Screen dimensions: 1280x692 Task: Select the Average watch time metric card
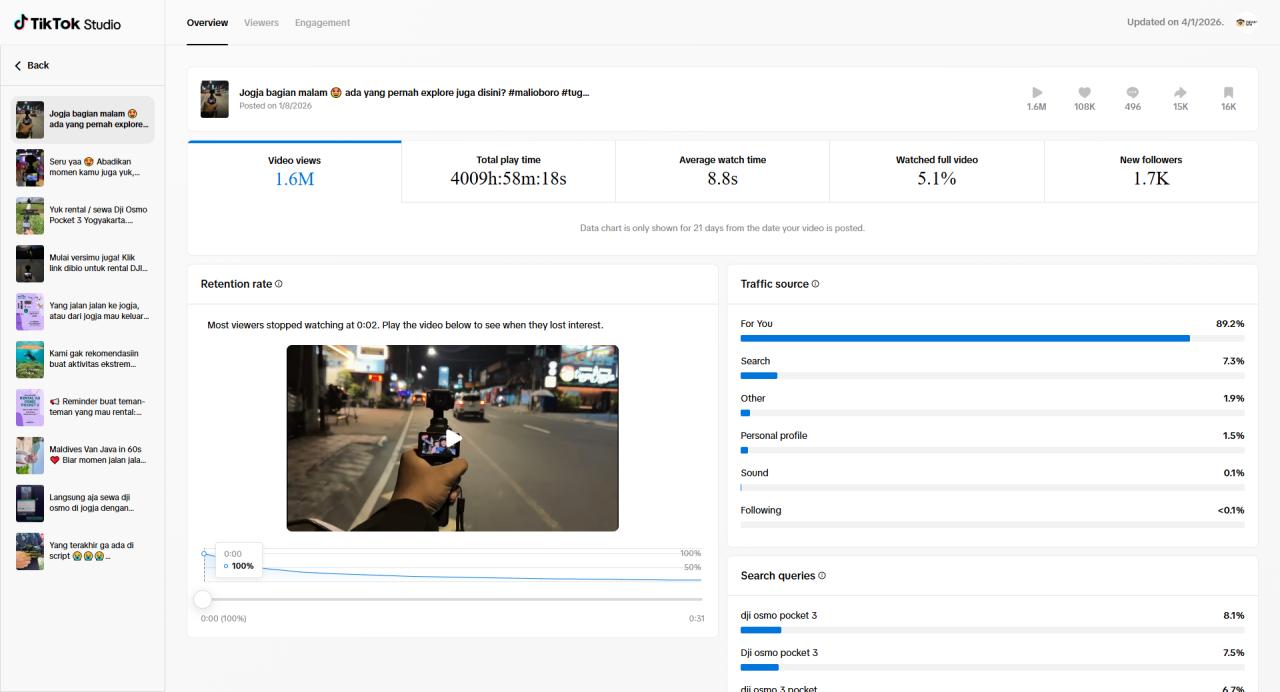tap(722, 171)
